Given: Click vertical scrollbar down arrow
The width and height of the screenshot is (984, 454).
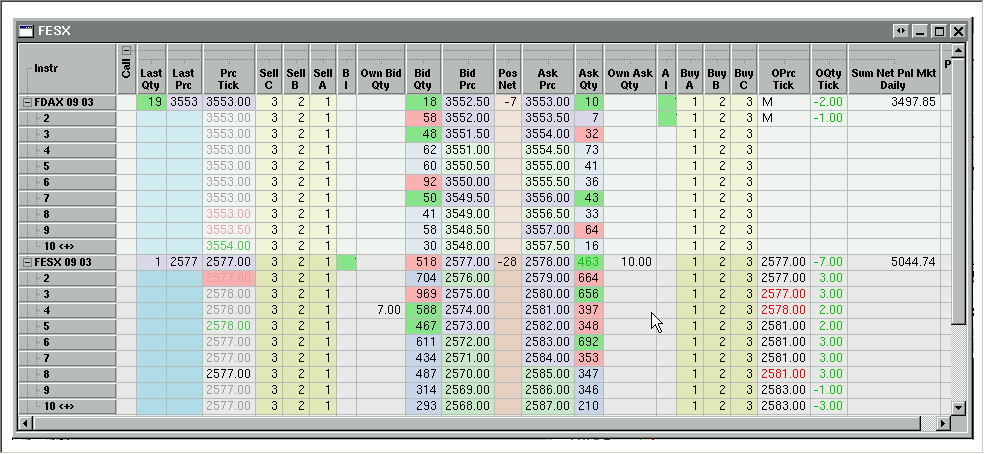Looking at the screenshot, I should tap(959, 407).
